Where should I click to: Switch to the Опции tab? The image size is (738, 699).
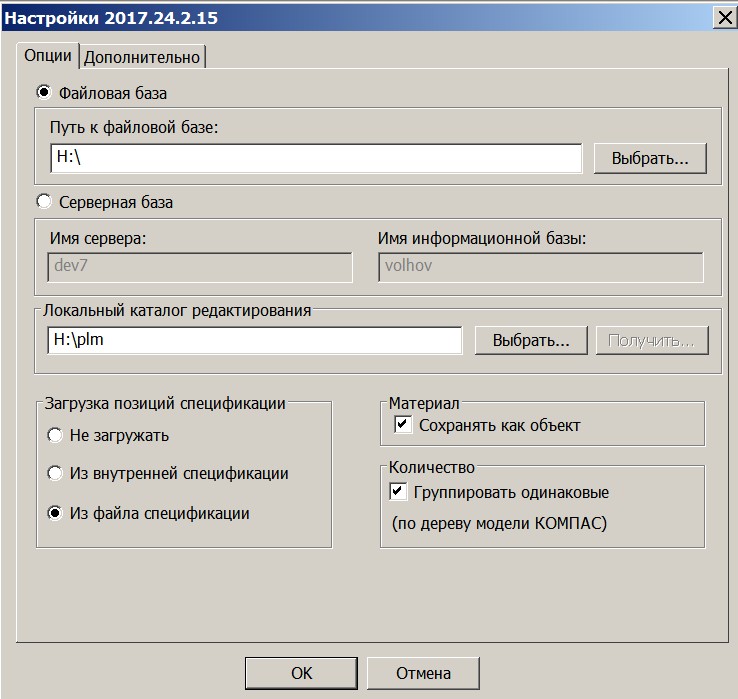[x=48, y=56]
